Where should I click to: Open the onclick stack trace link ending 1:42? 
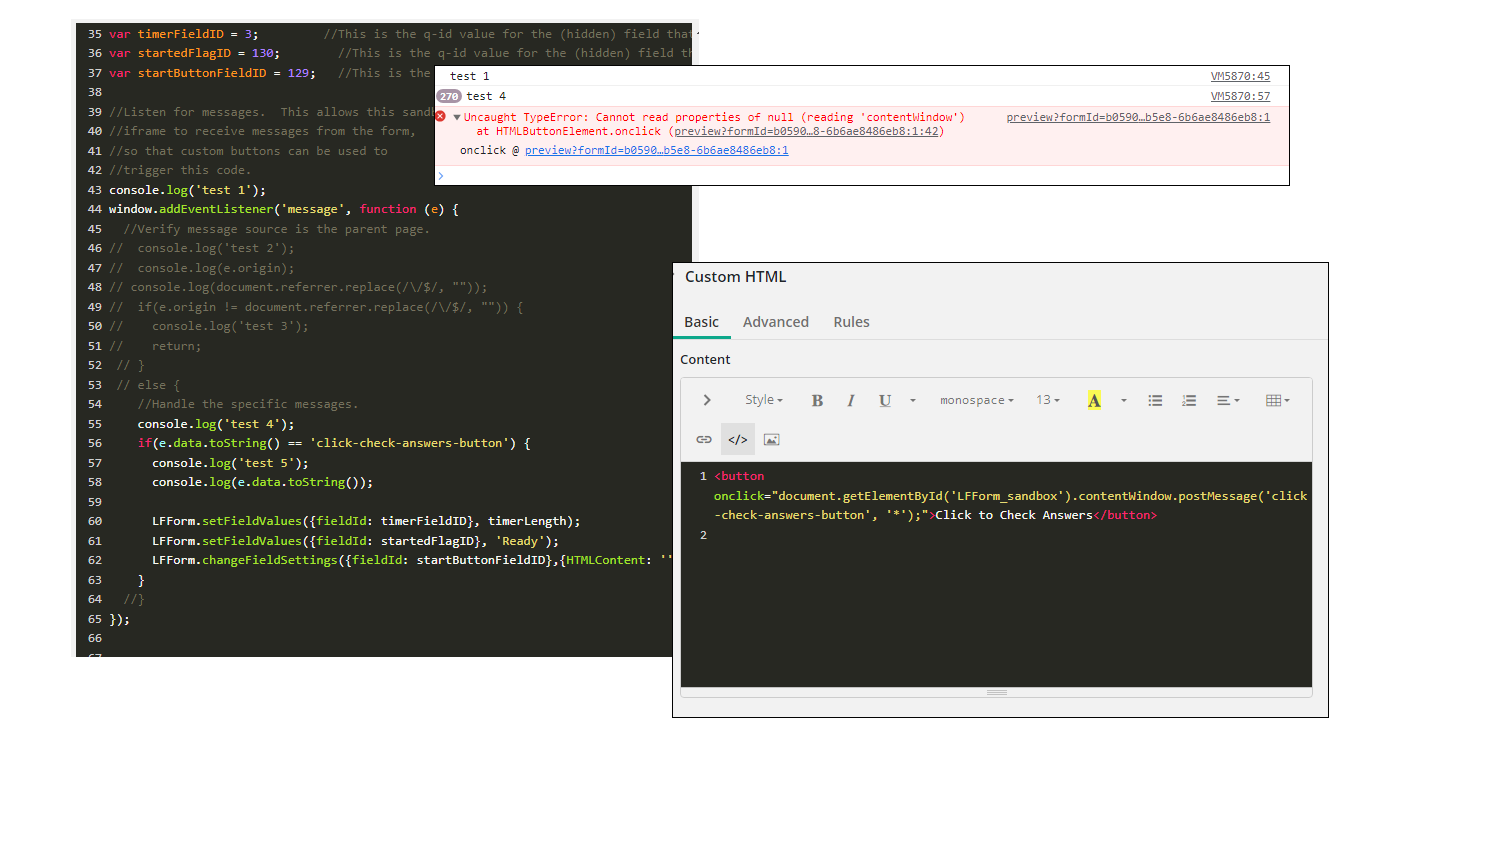[x=807, y=131]
